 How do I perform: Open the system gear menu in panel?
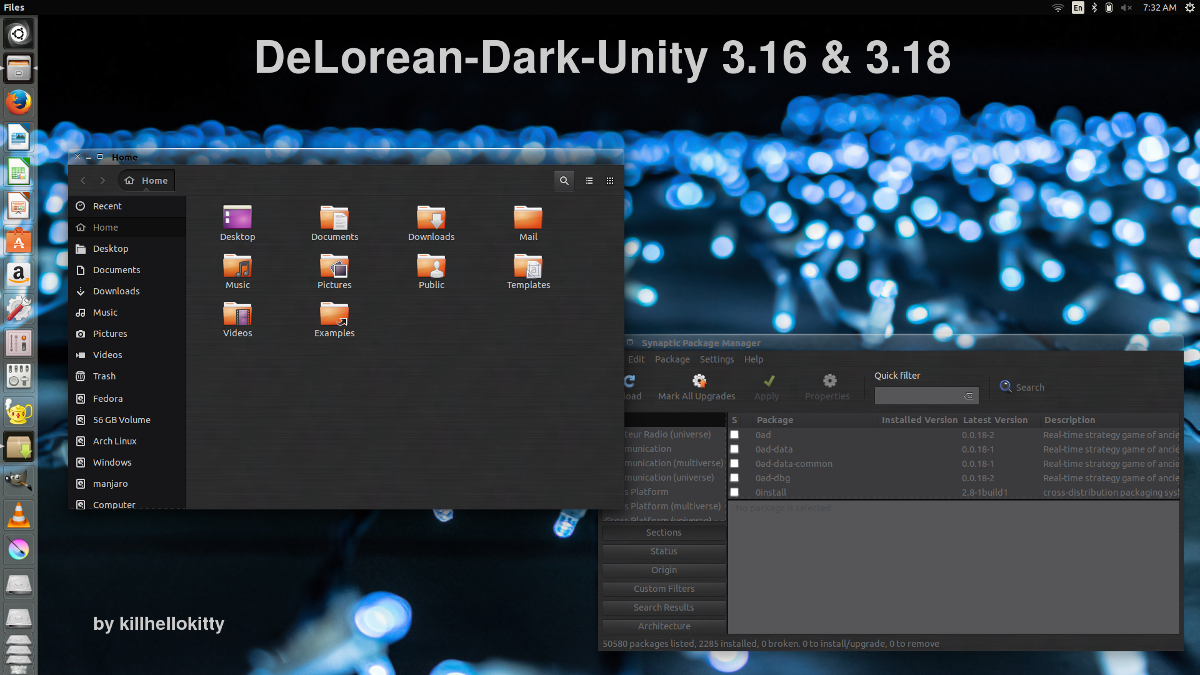point(1189,7)
